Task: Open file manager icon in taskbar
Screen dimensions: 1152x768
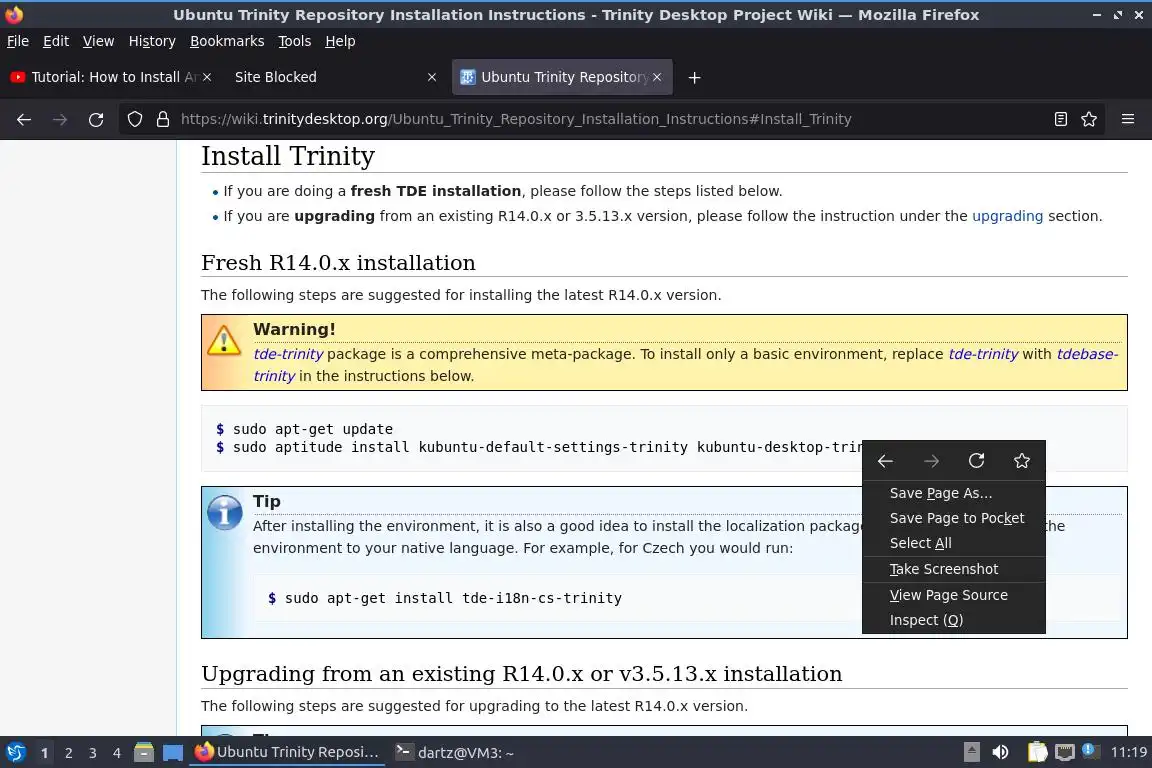Action: point(144,753)
